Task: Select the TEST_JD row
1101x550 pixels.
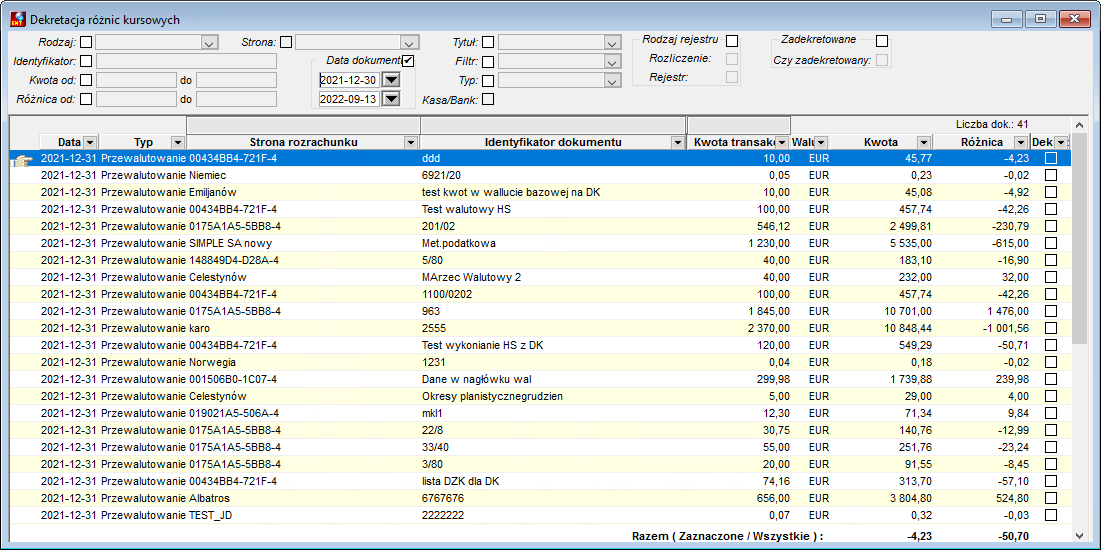Action: tap(541, 515)
